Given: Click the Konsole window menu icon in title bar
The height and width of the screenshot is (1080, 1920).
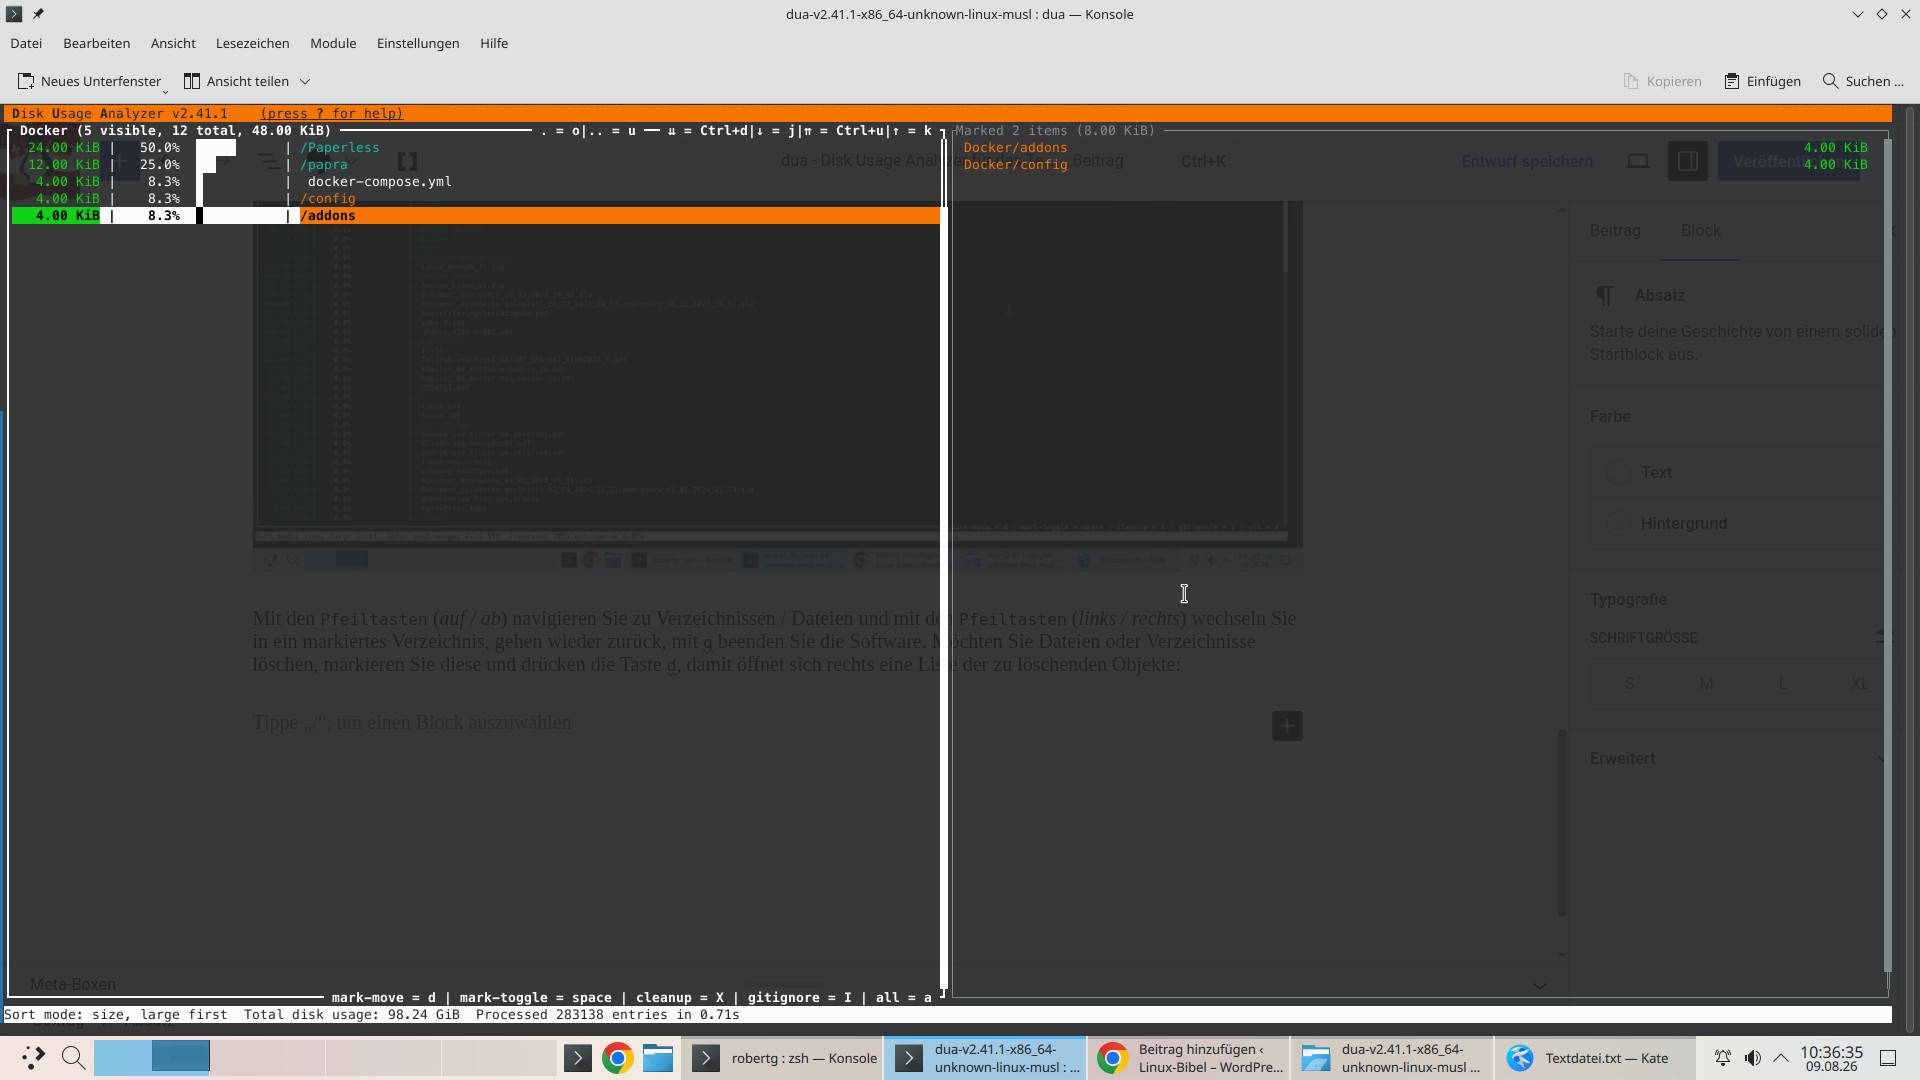Looking at the screenshot, I should [14, 14].
